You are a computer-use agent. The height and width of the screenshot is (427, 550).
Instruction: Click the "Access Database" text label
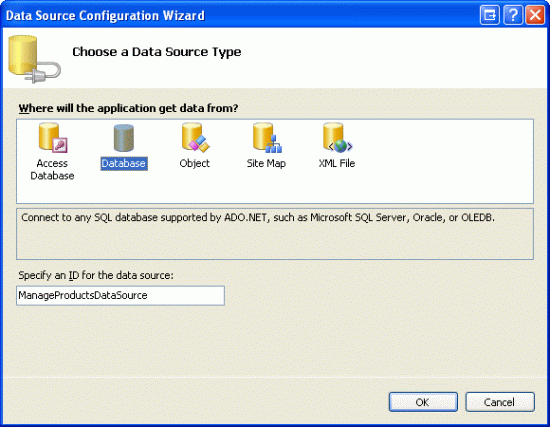coord(52,169)
